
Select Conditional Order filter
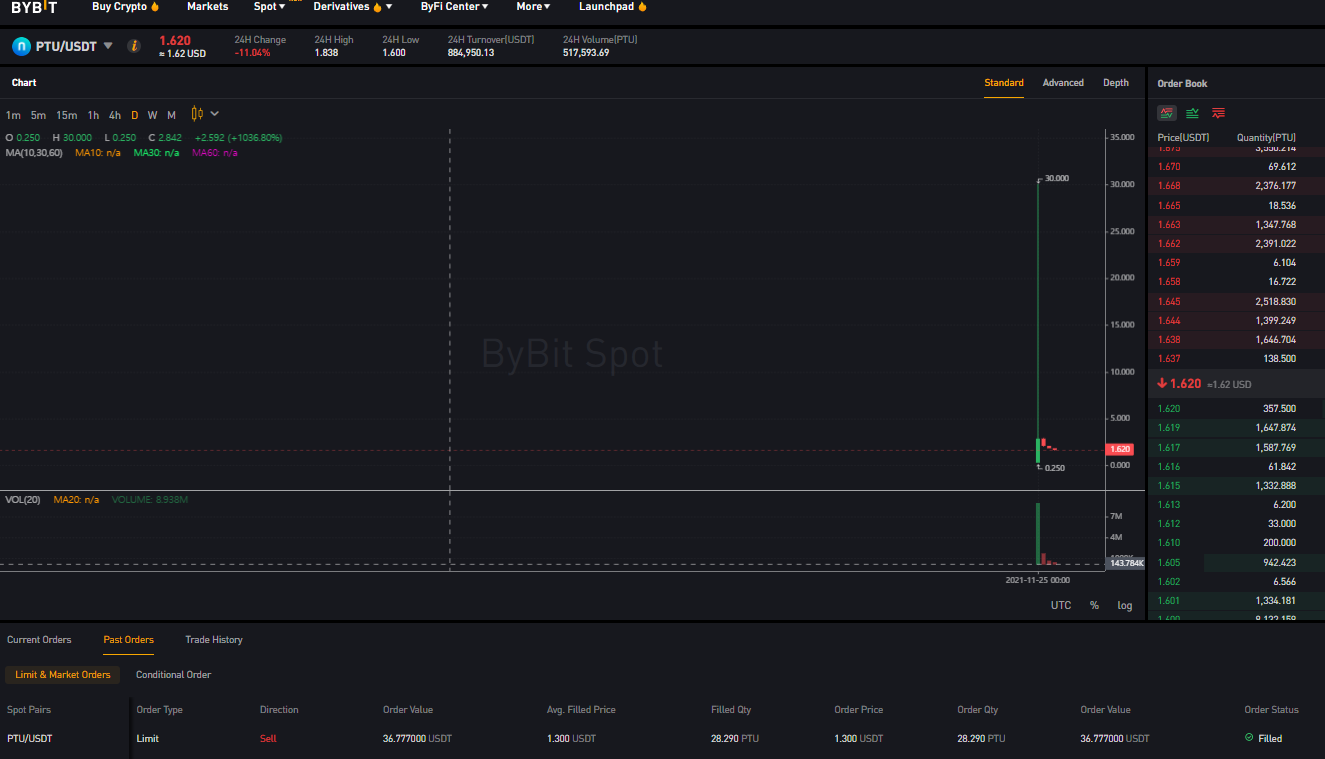click(x=173, y=675)
